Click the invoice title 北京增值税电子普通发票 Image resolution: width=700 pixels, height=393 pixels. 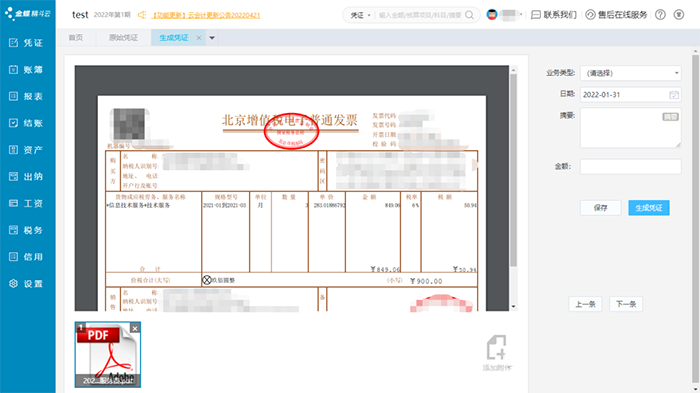290,120
